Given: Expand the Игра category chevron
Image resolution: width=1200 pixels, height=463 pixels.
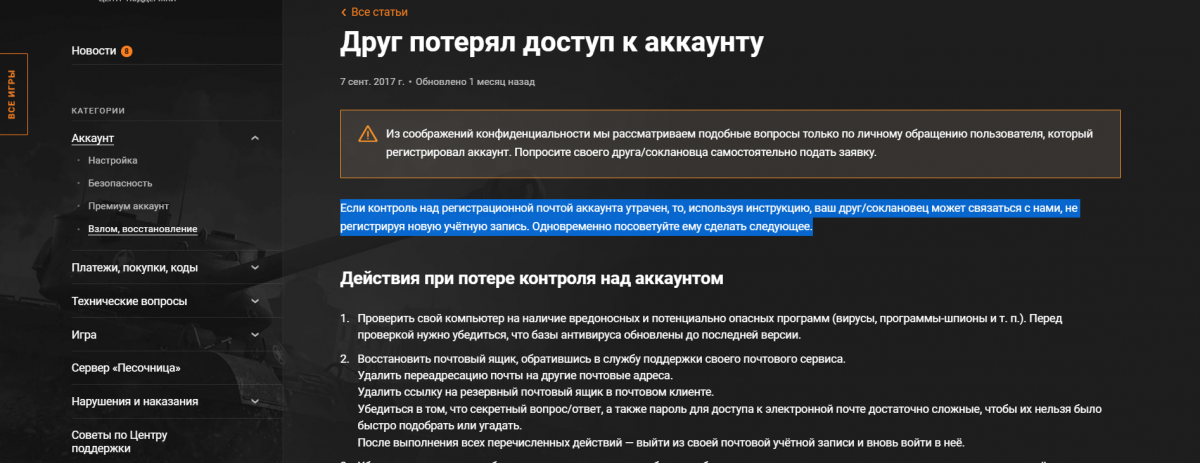Looking at the screenshot, I should [x=255, y=335].
